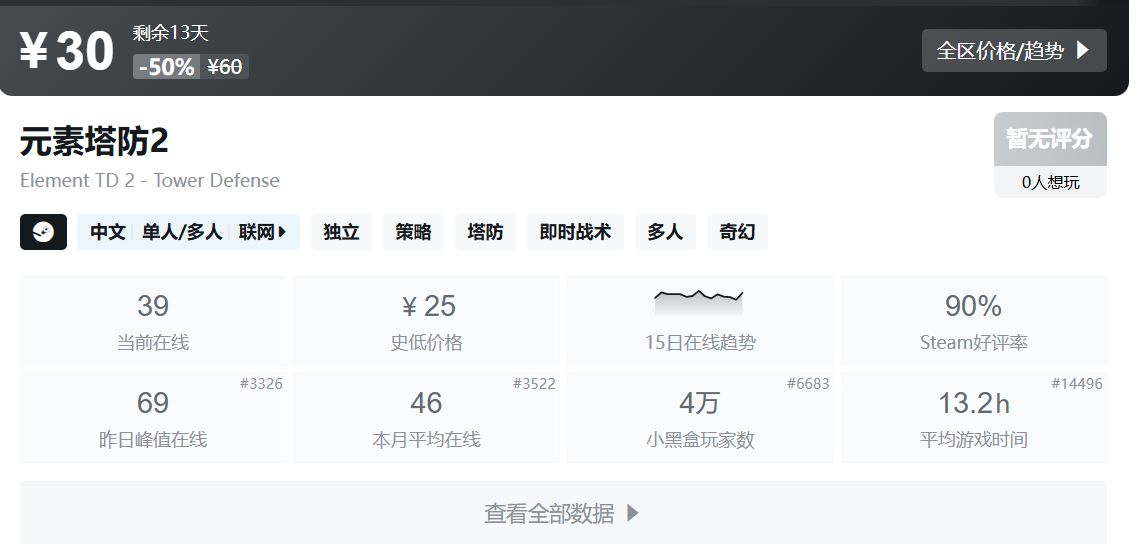
Task: Click the 本月平均在线 value 46
Action: [x=426, y=403]
